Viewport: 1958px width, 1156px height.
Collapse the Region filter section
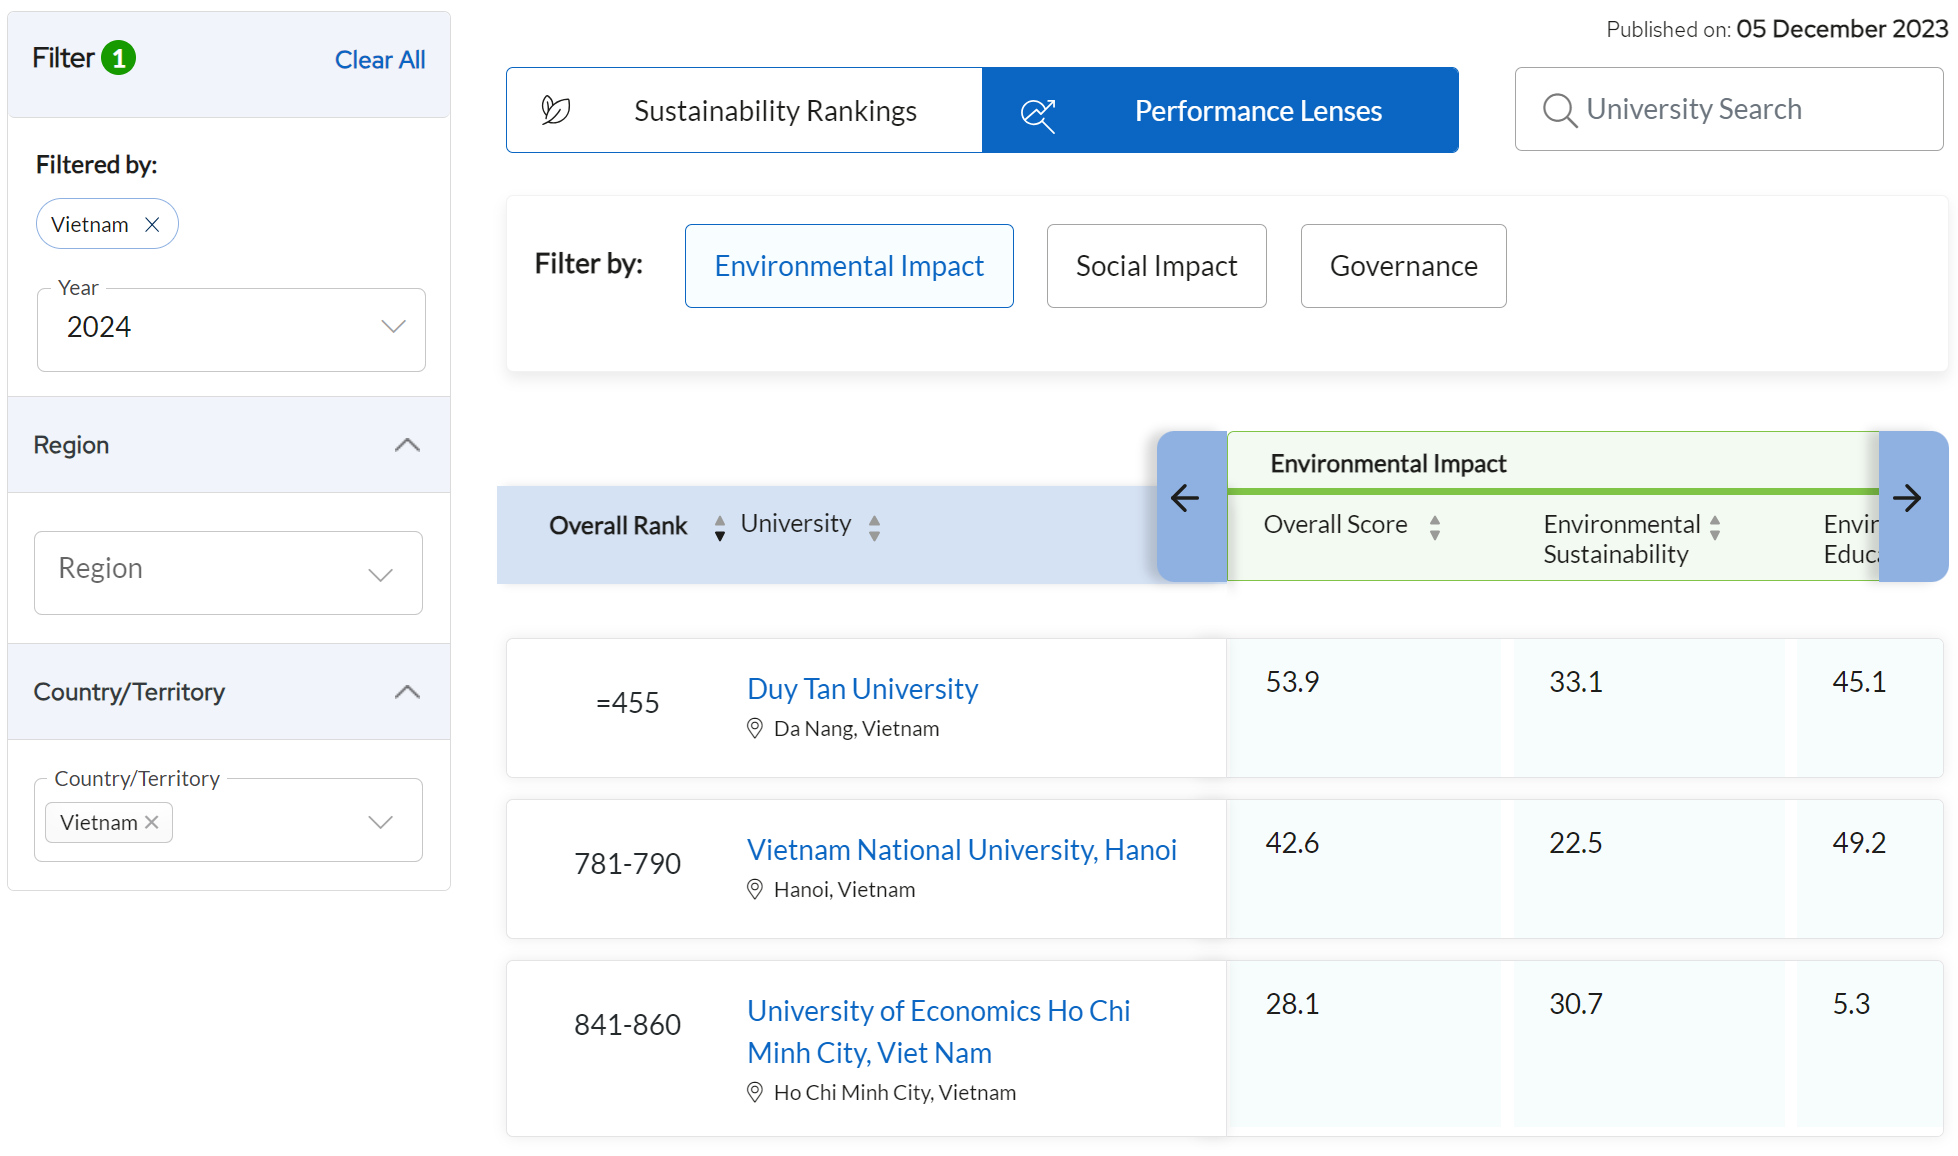pos(407,445)
